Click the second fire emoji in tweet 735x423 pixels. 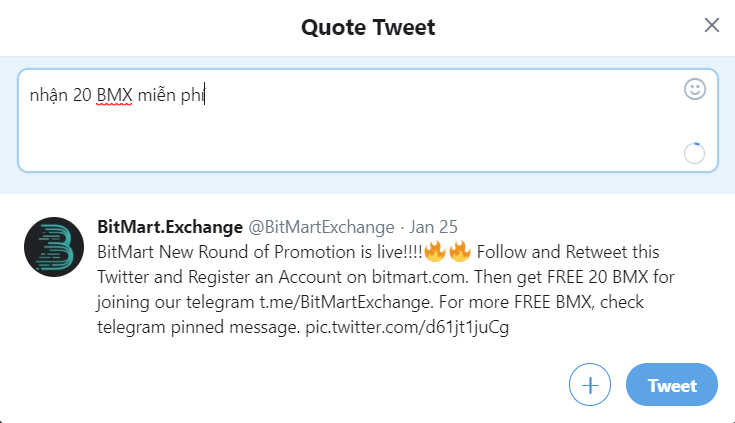point(459,251)
